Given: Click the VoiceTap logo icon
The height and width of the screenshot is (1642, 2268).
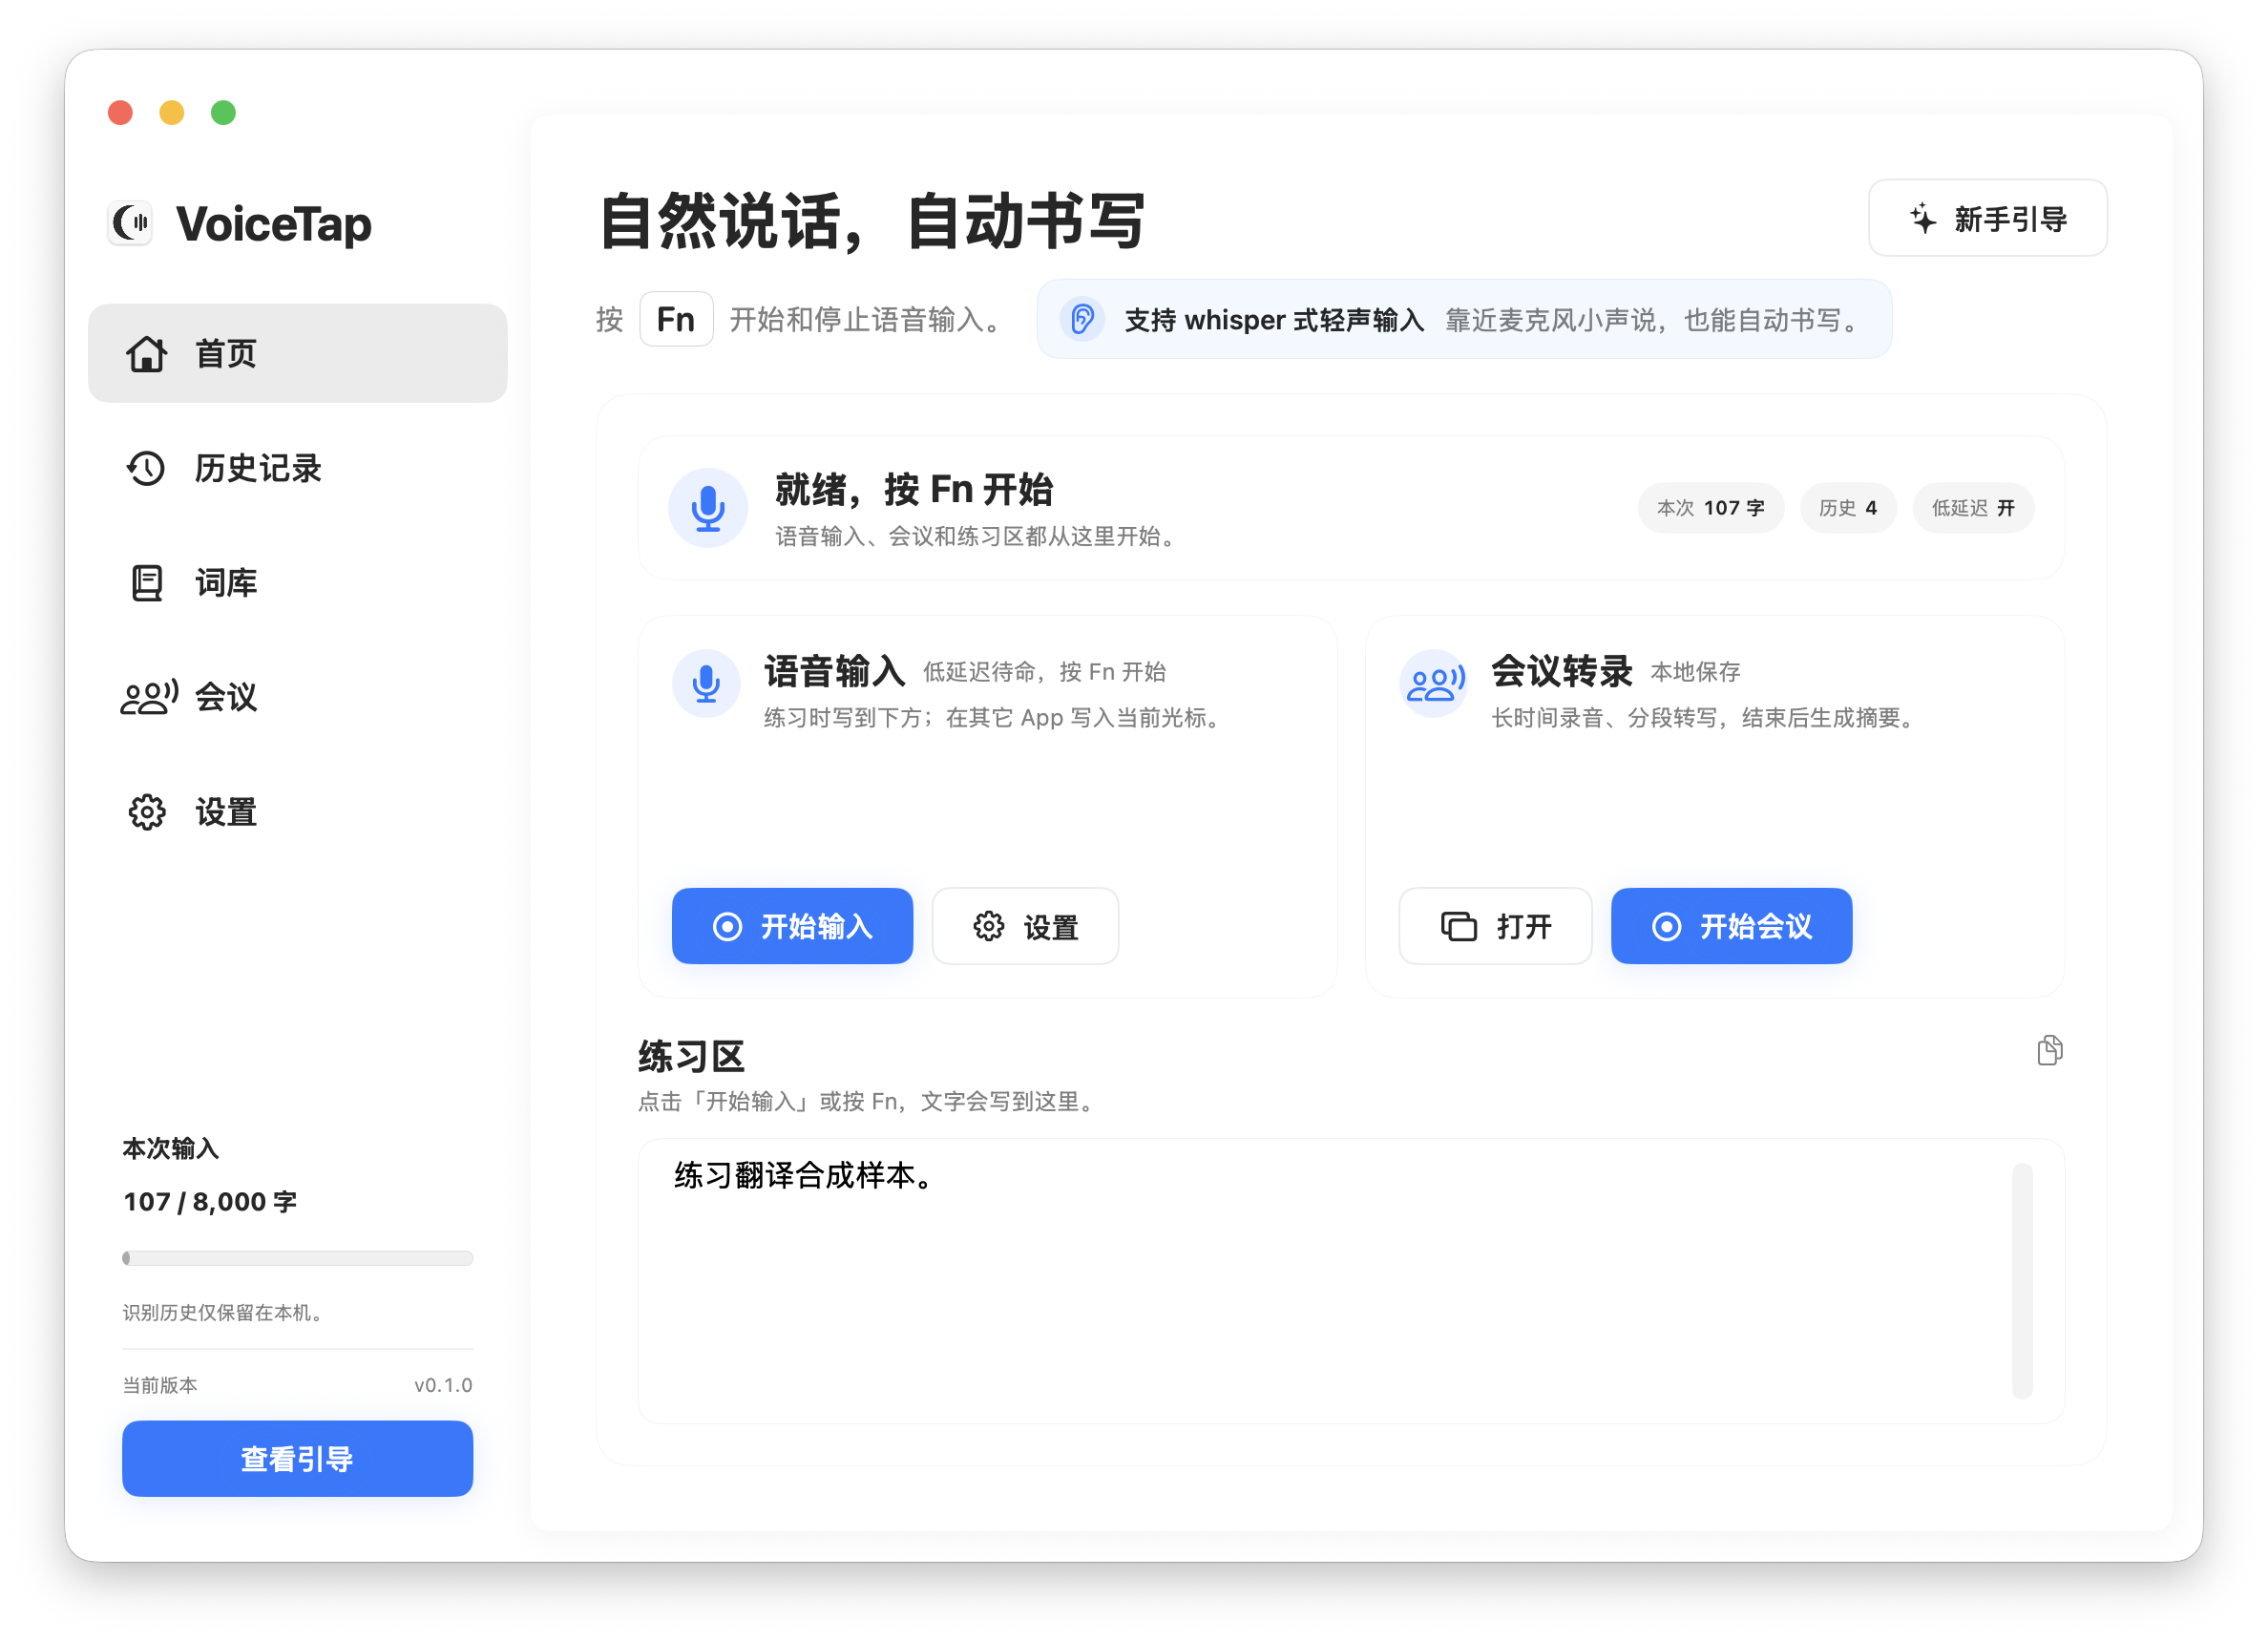Looking at the screenshot, I should [x=130, y=222].
